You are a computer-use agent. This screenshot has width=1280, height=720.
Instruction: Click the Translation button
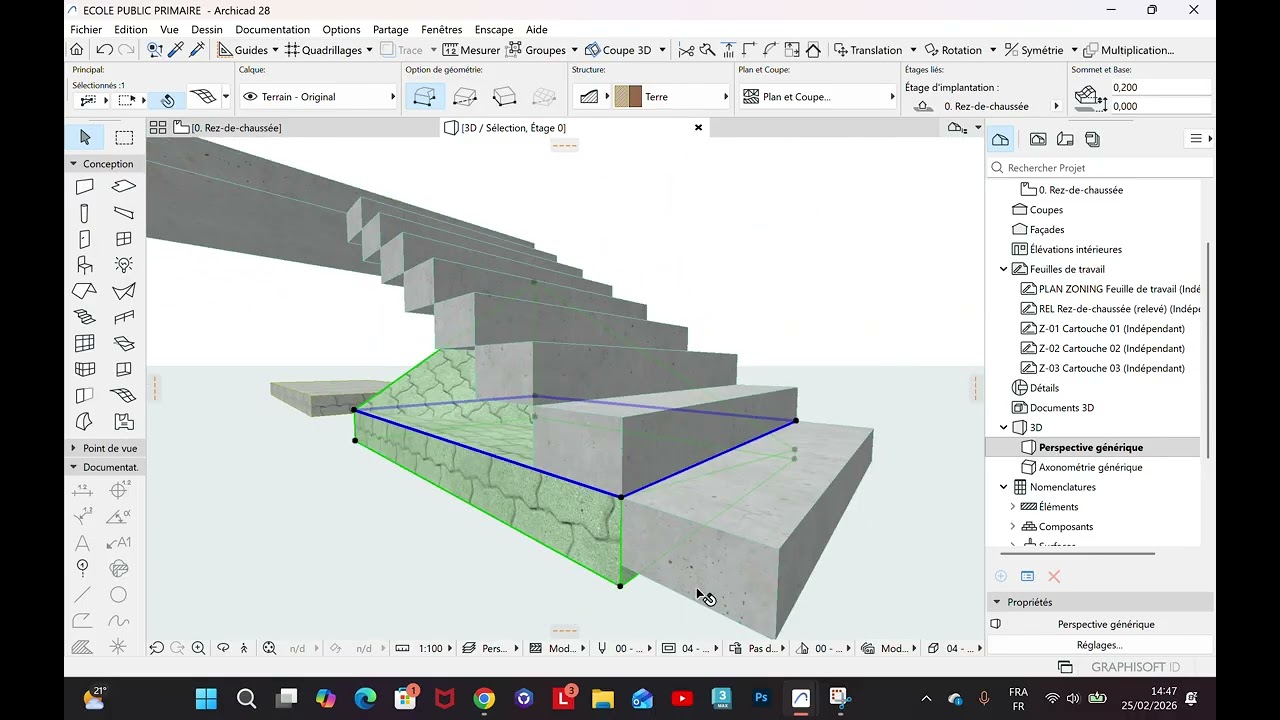point(868,50)
